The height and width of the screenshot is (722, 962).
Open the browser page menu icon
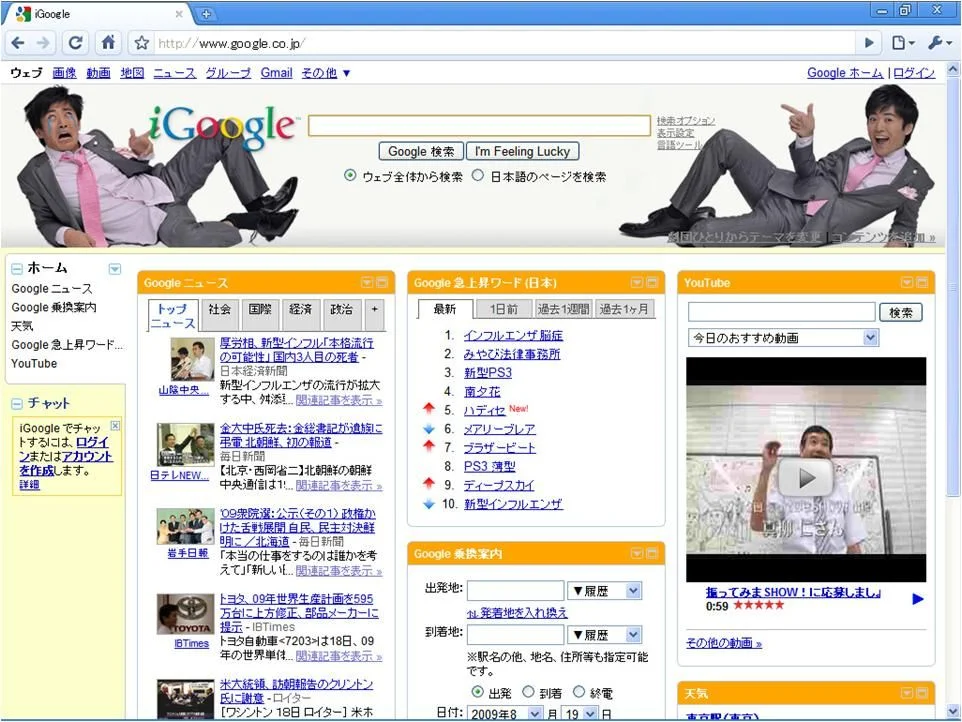pyautogui.click(x=902, y=43)
